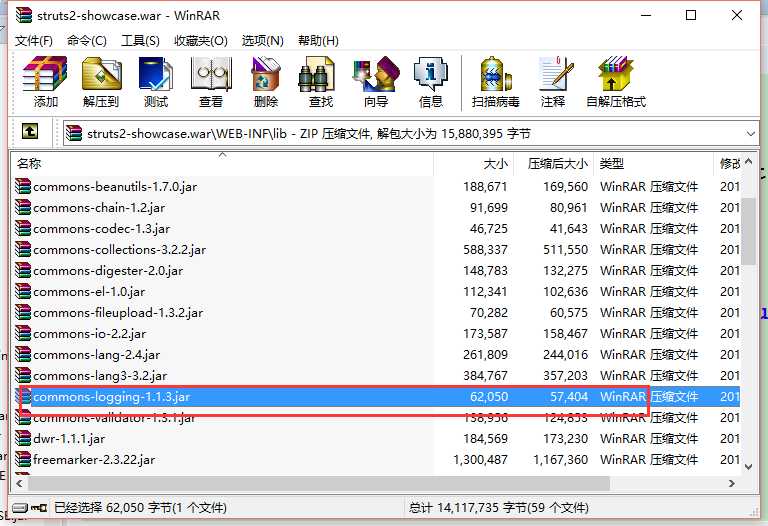Open the 收藏夹(O) menu
This screenshot has width=768, height=526.
click(201, 41)
